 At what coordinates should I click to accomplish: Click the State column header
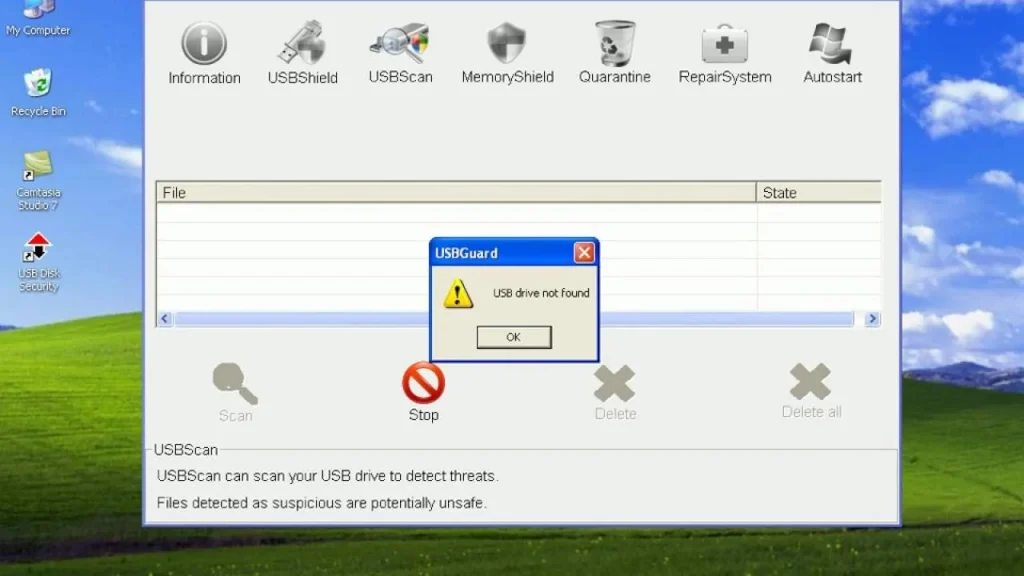pos(818,193)
